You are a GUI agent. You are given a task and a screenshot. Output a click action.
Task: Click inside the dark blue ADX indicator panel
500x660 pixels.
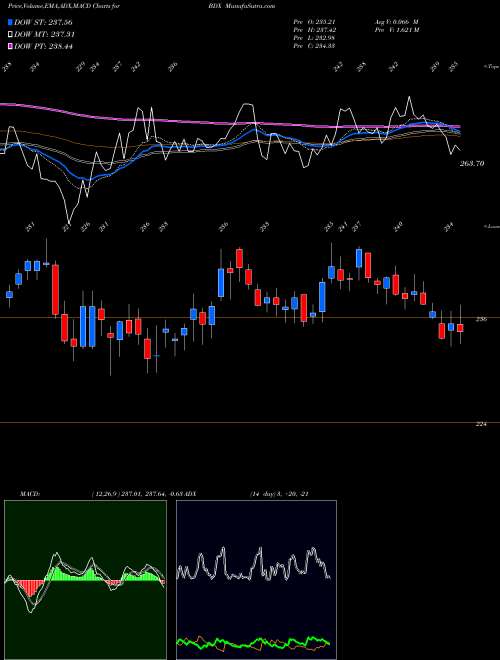(256, 580)
